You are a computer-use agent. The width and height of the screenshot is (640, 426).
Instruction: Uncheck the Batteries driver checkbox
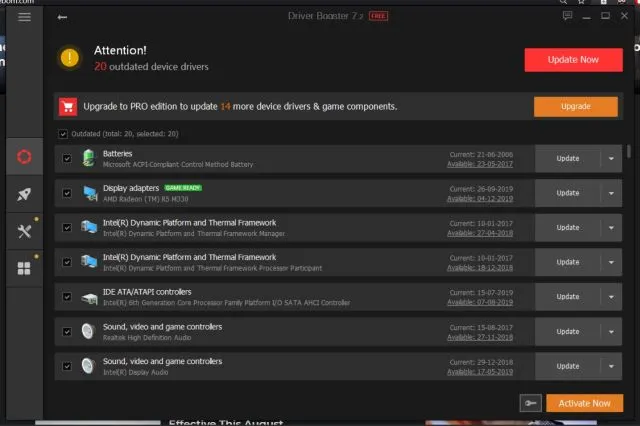[x=67, y=158]
